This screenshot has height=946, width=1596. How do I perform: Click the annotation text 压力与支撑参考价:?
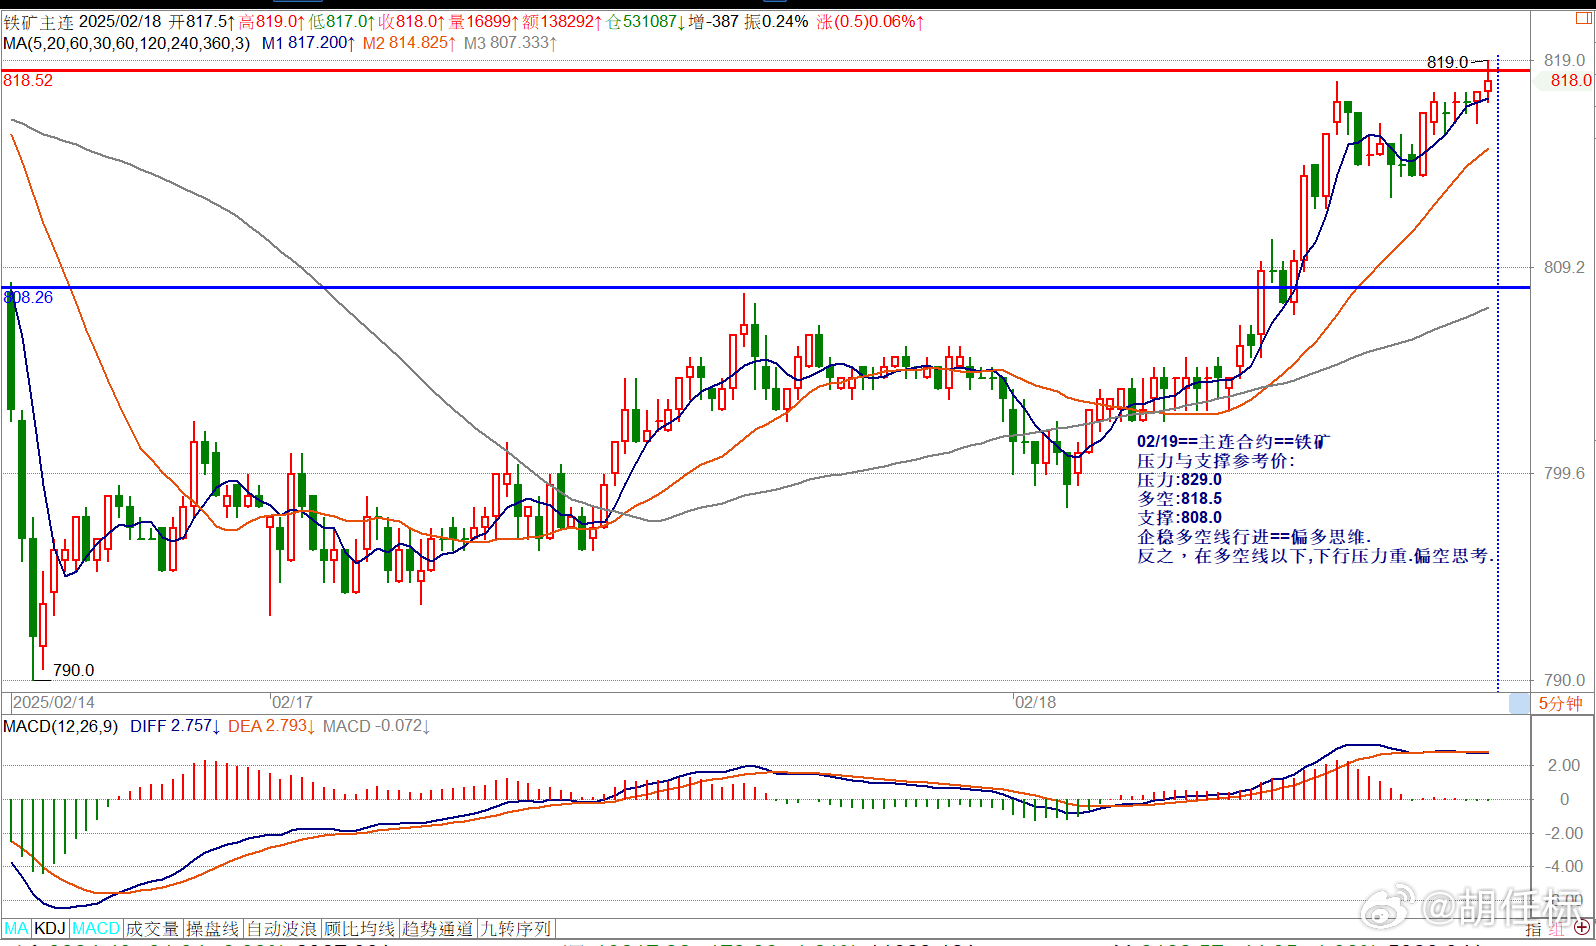(1216, 461)
